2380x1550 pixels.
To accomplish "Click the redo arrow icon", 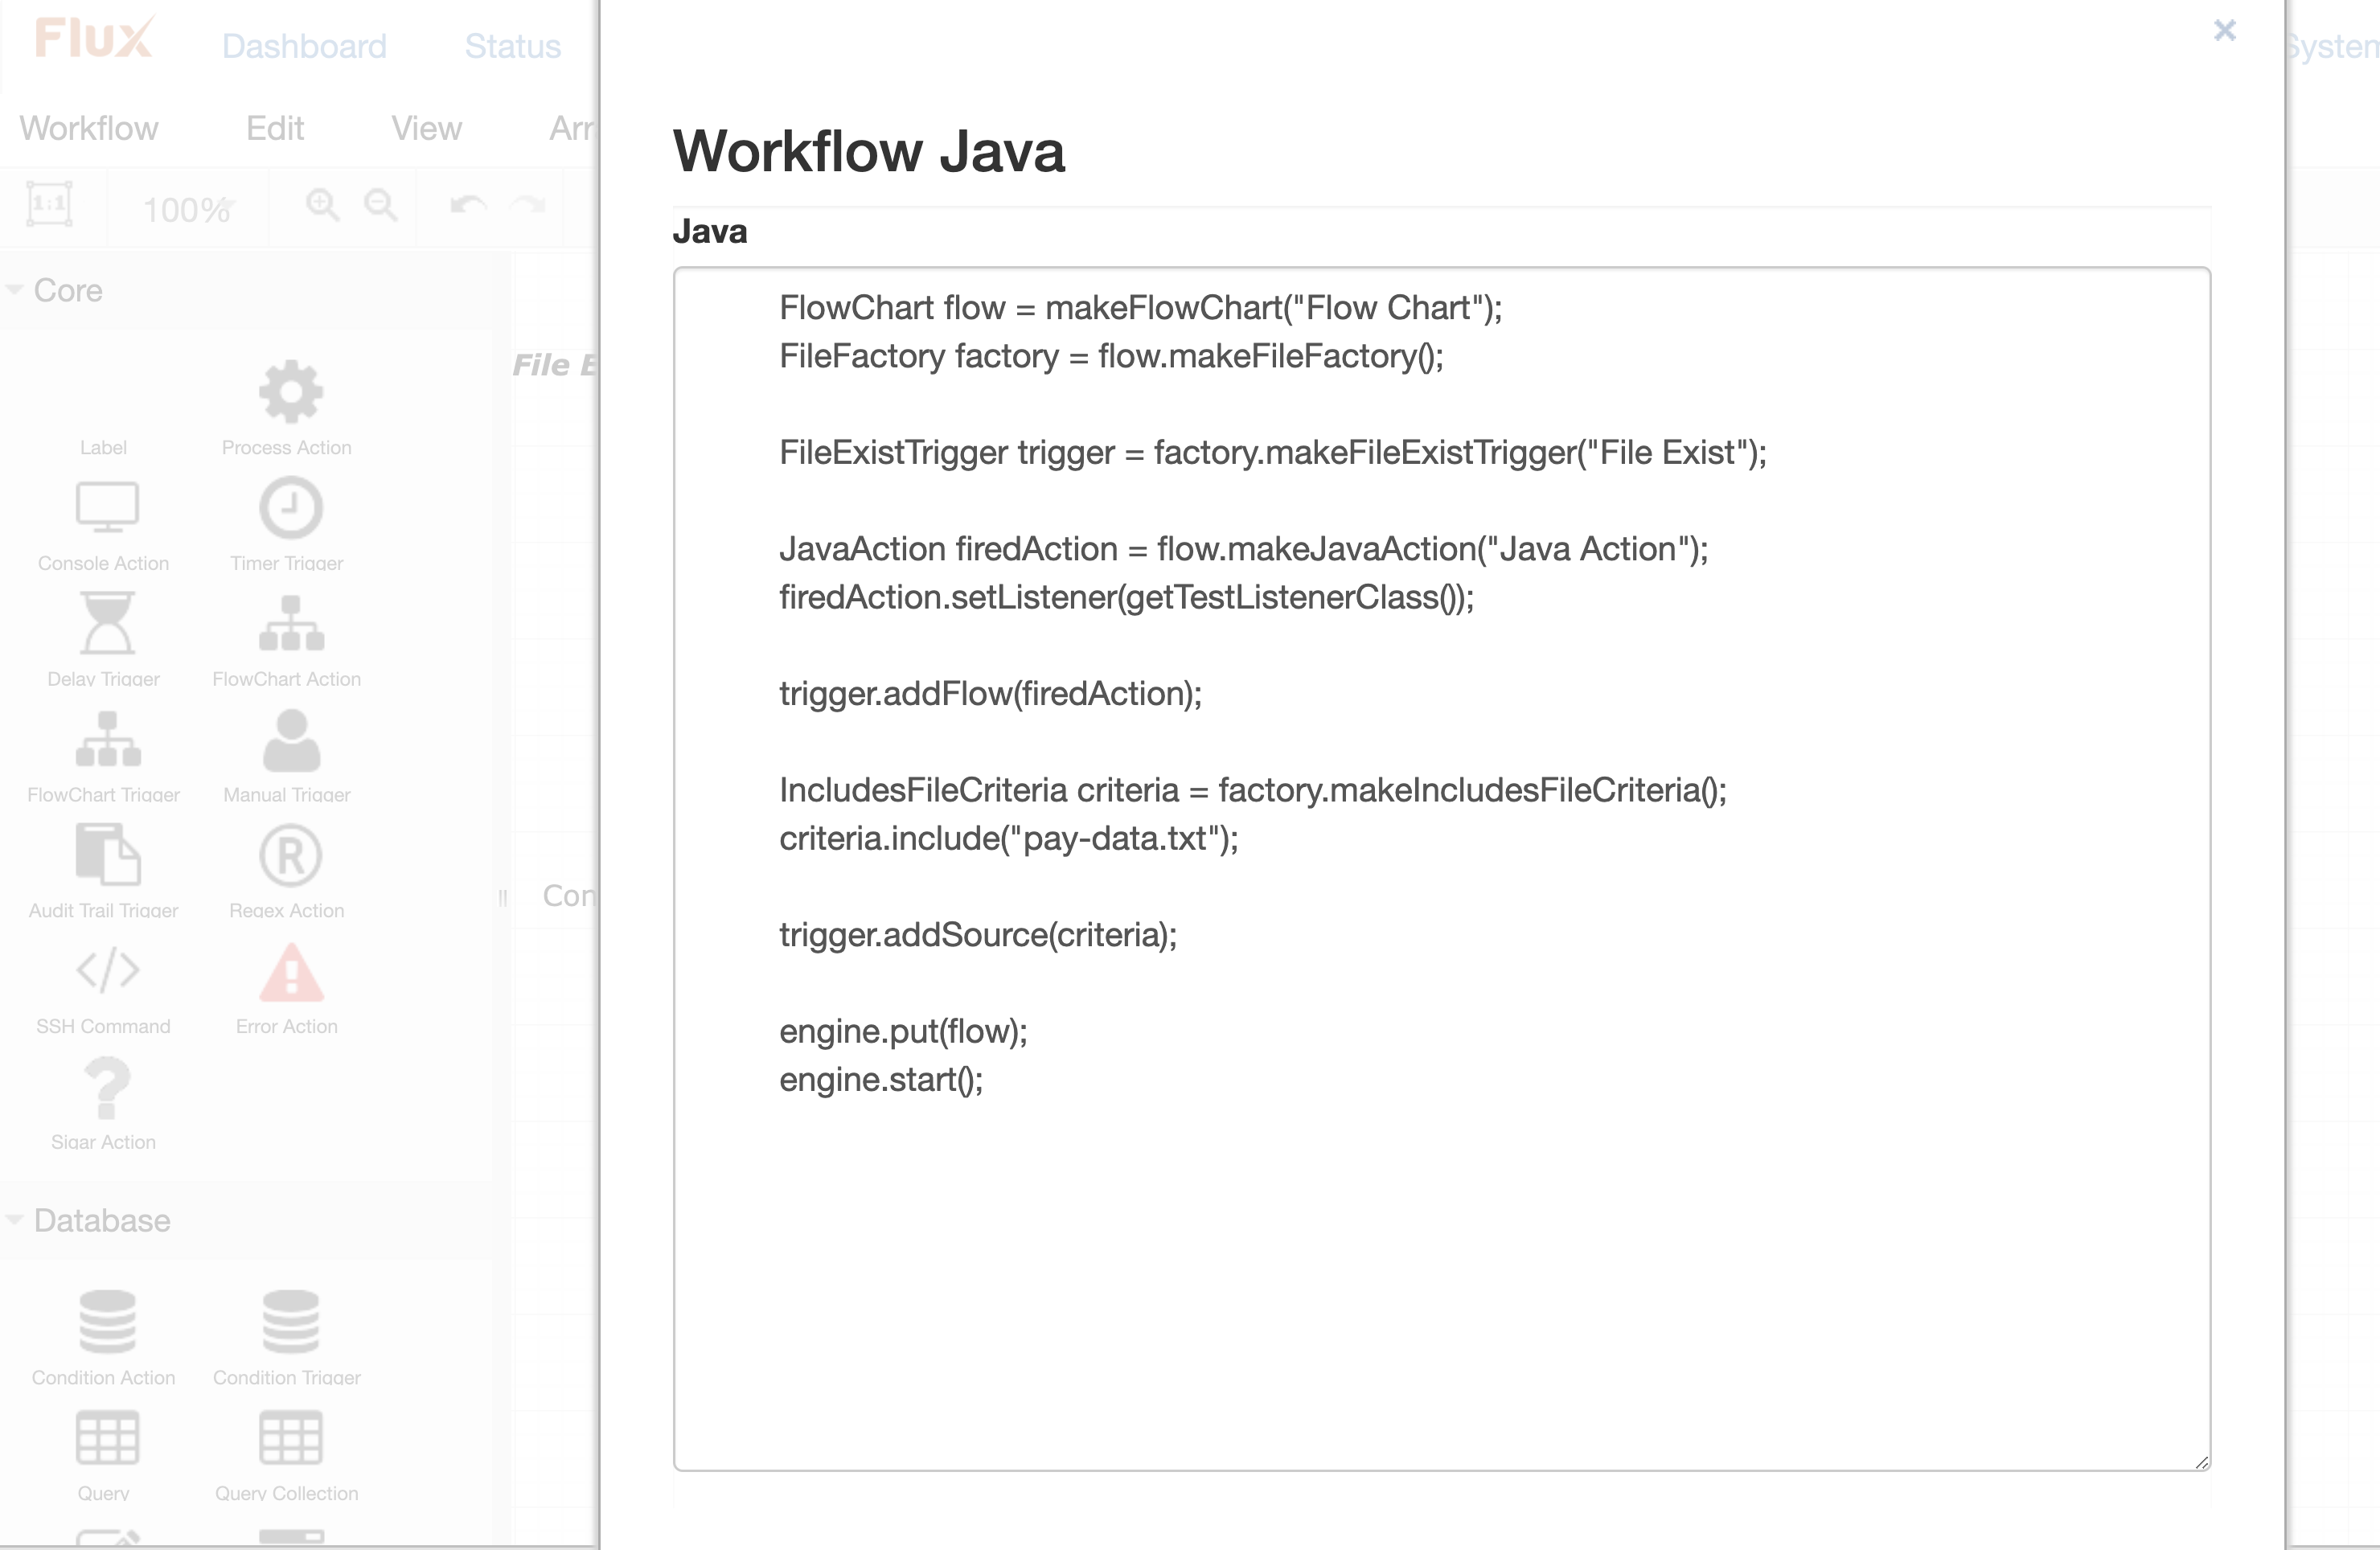I will (x=528, y=205).
